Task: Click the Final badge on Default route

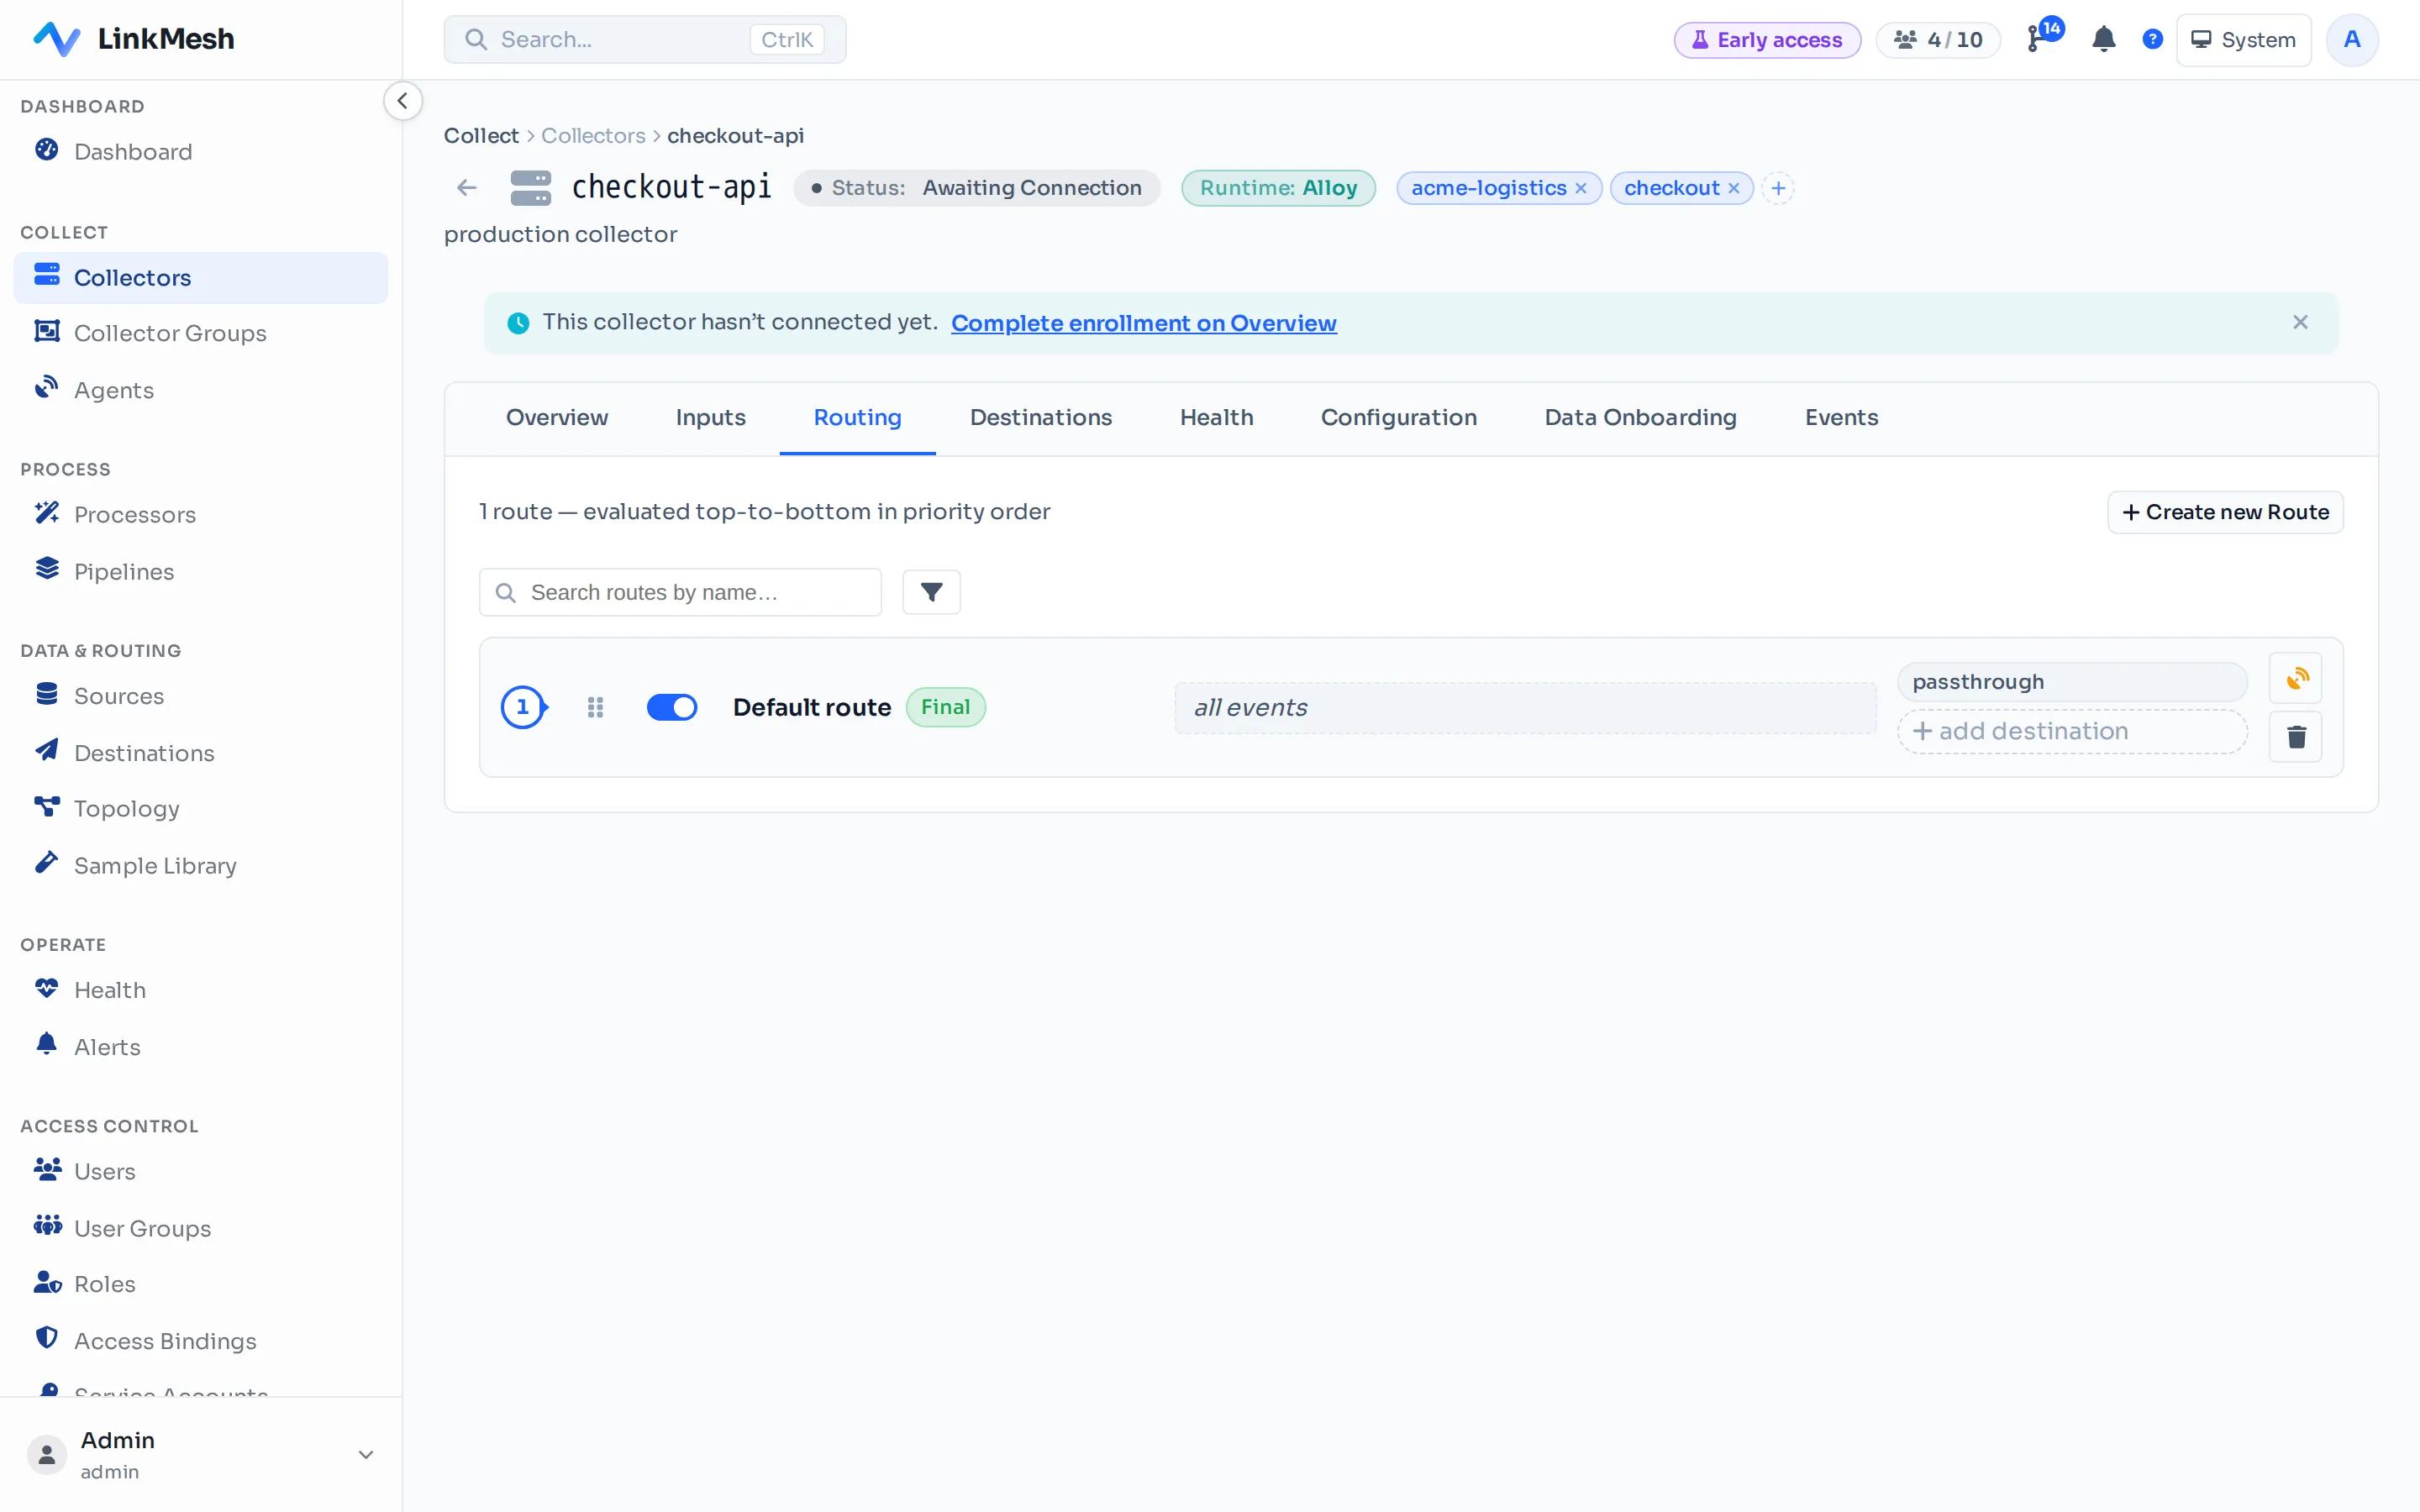Action: pyautogui.click(x=945, y=707)
